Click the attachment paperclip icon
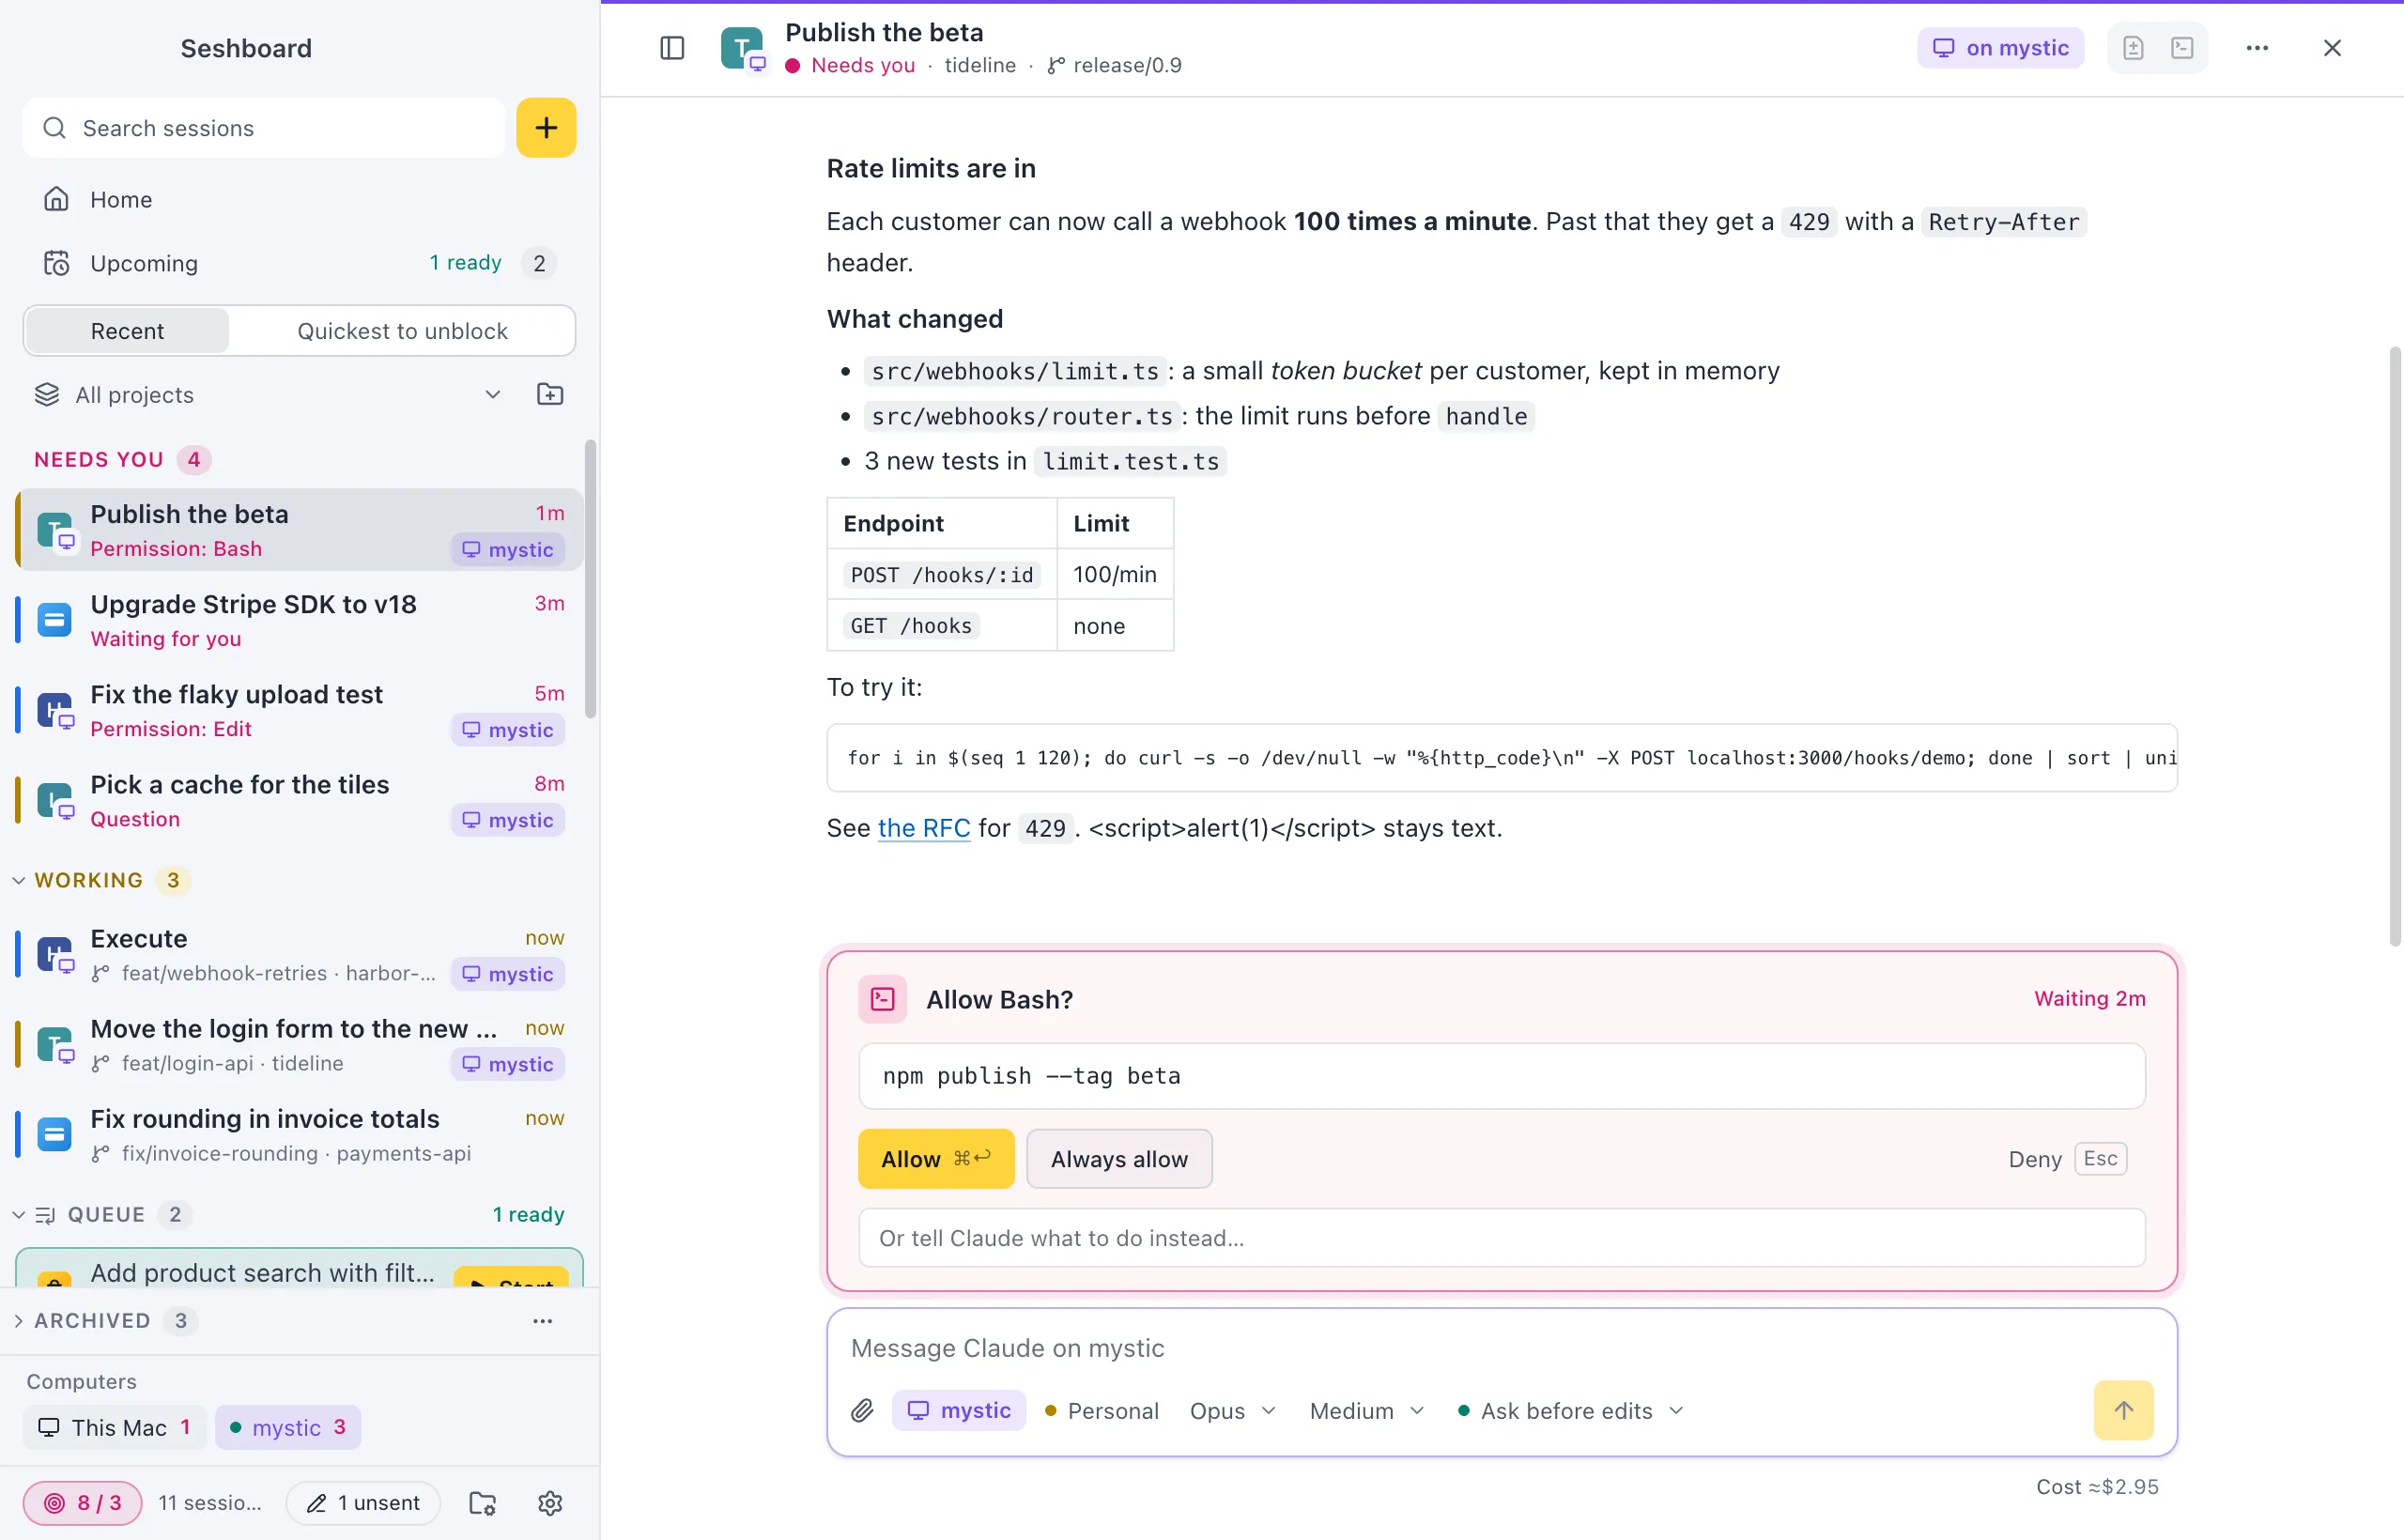This screenshot has width=2404, height=1540. click(x=862, y=1410)
